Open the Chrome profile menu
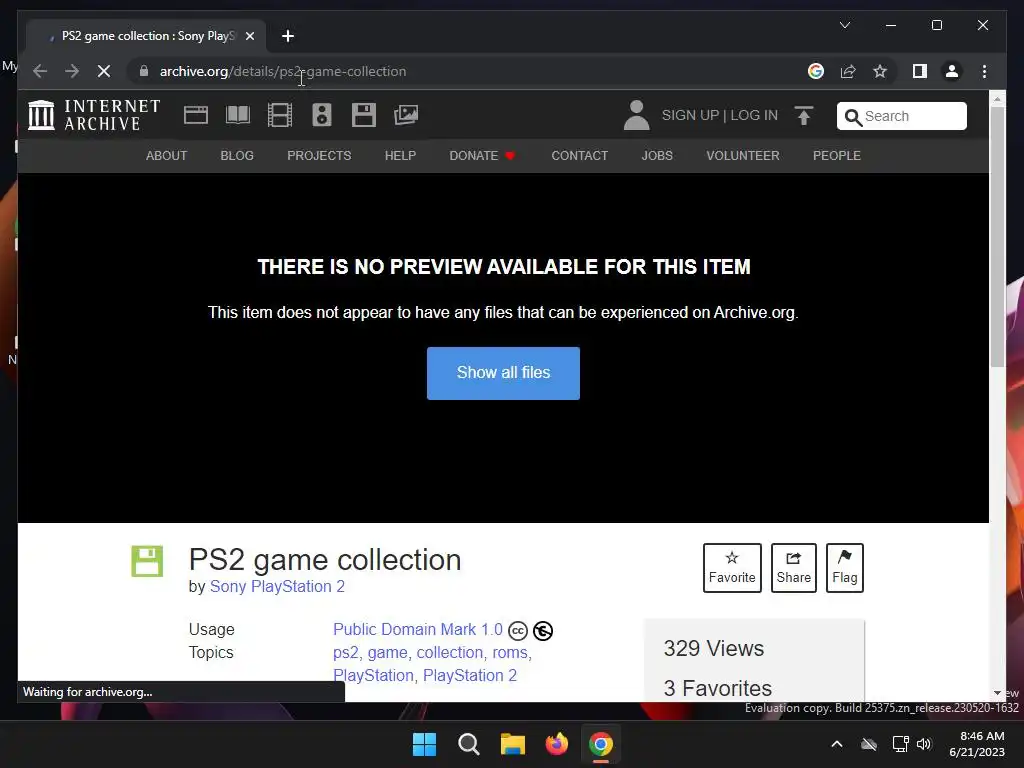Viewport: 1024px width, 768px height. (x=952, y=71)
